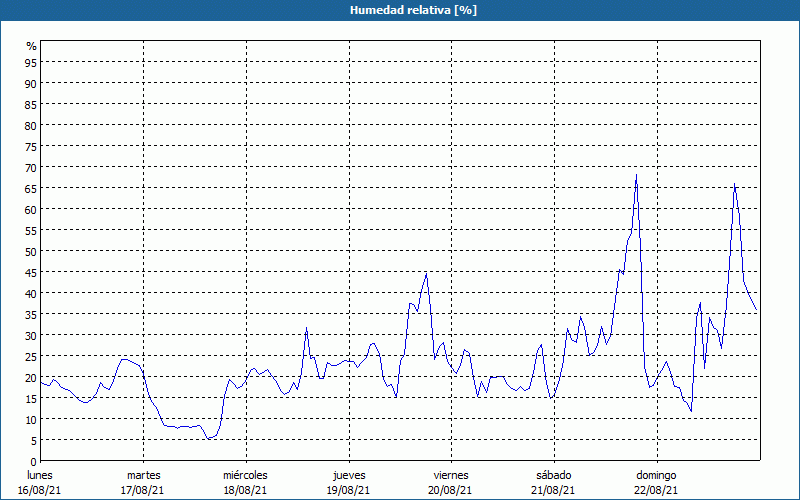Image resolution: width=800 pixels, height=500 pixels.
Task: Click the 75 value on the y-axis
Action: click(x=31, y=146)
